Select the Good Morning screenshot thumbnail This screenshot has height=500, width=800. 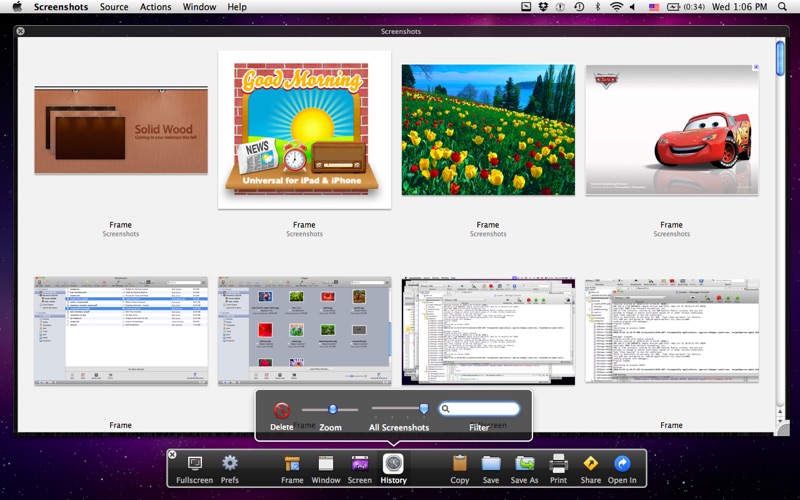(304, 130)
